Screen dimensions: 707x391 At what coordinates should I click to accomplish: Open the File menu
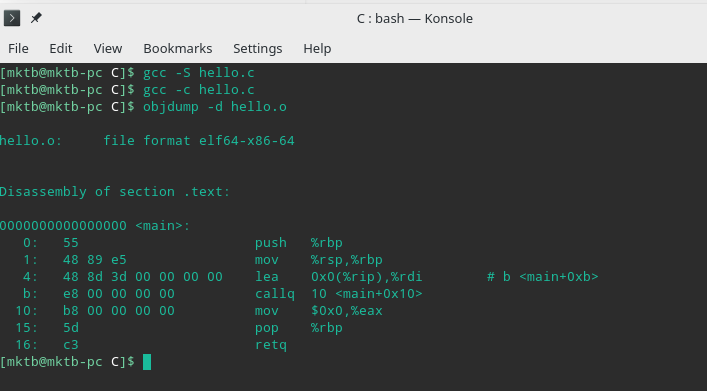pyautogui.click(x=18, y=48)
